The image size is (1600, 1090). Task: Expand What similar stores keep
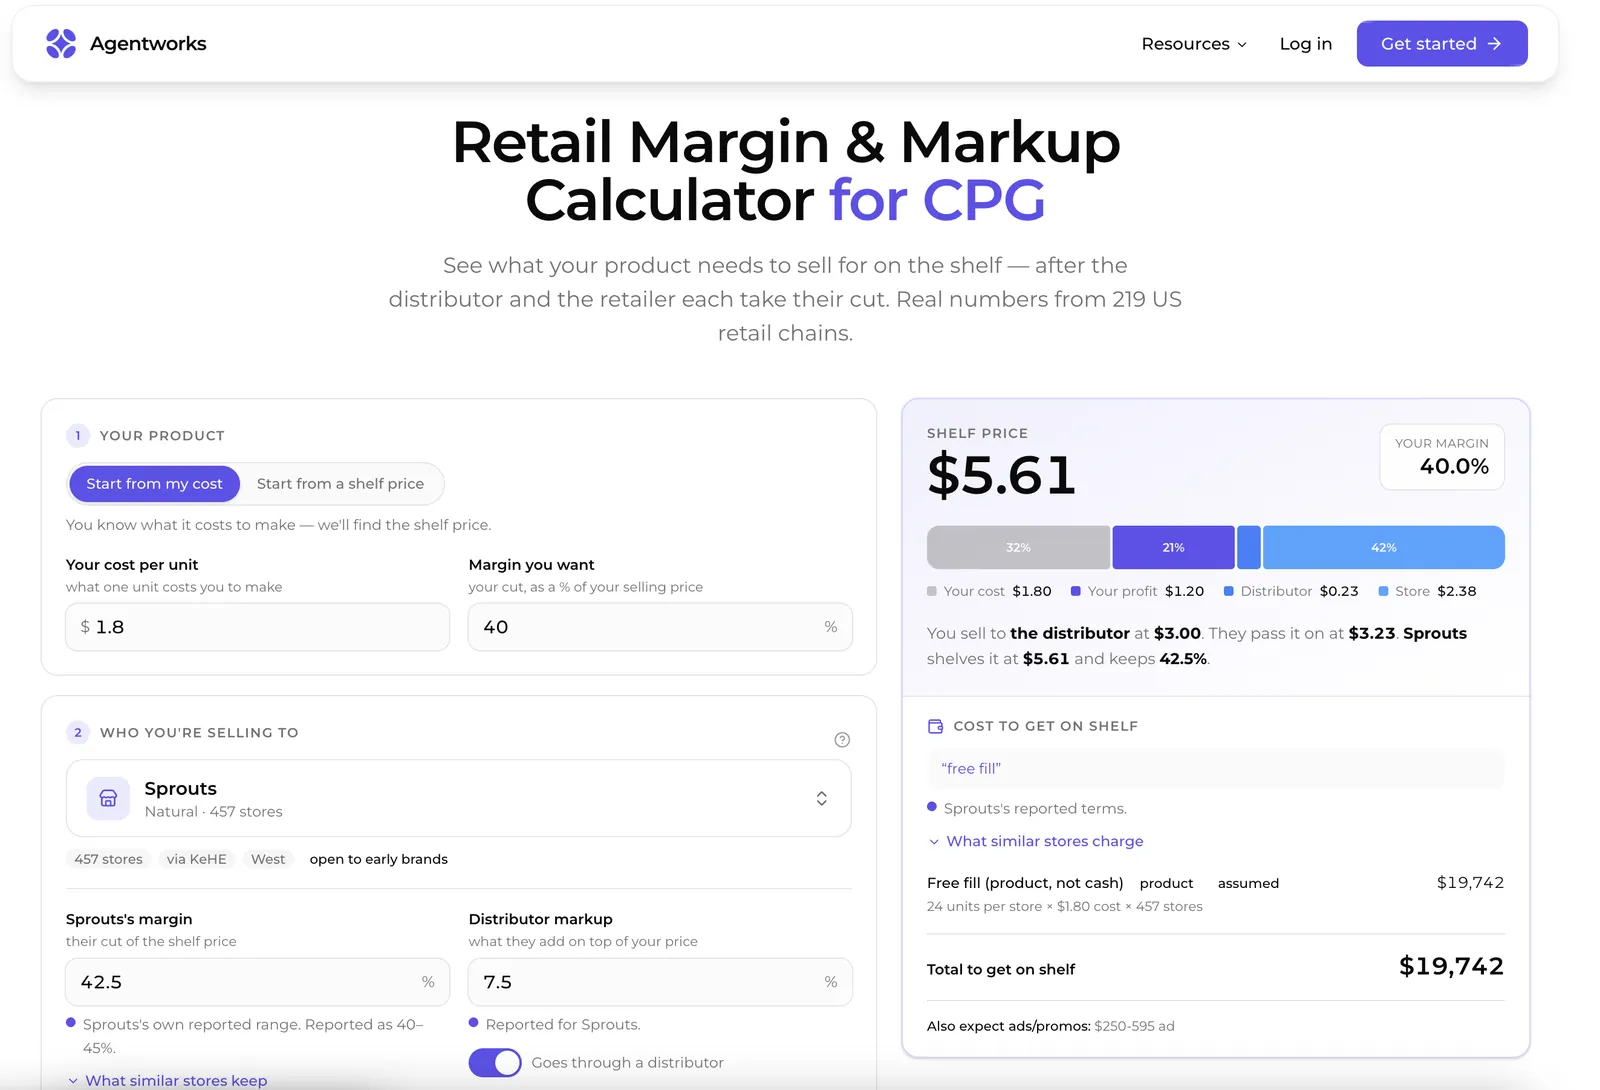click(x=167, y=1080)
